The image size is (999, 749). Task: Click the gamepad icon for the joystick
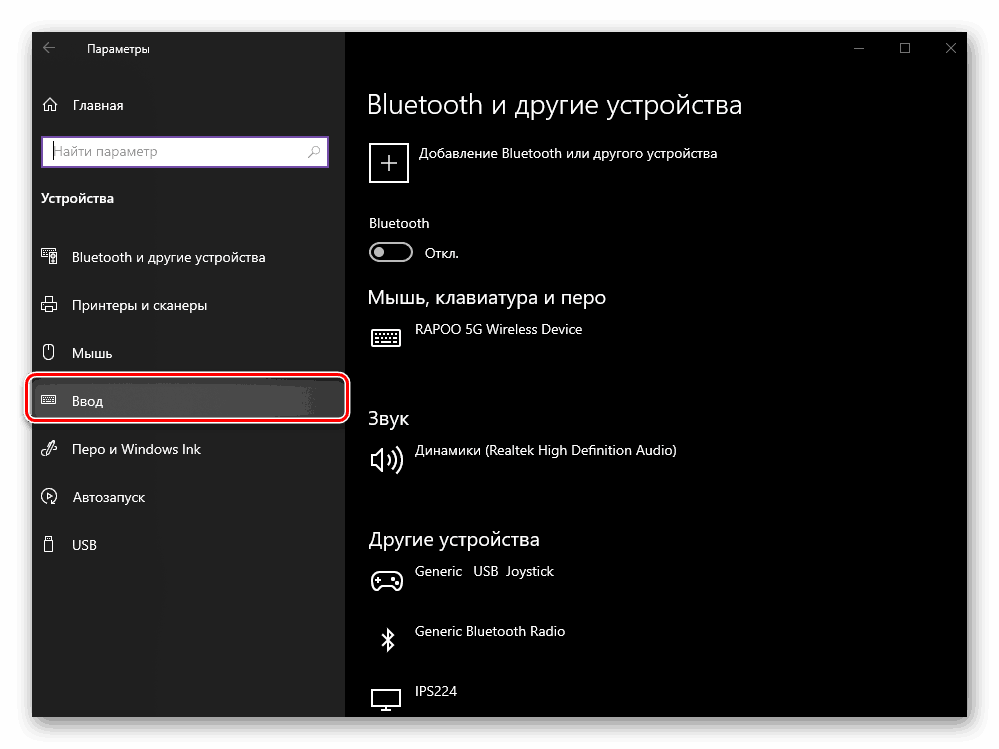[387, 581]
